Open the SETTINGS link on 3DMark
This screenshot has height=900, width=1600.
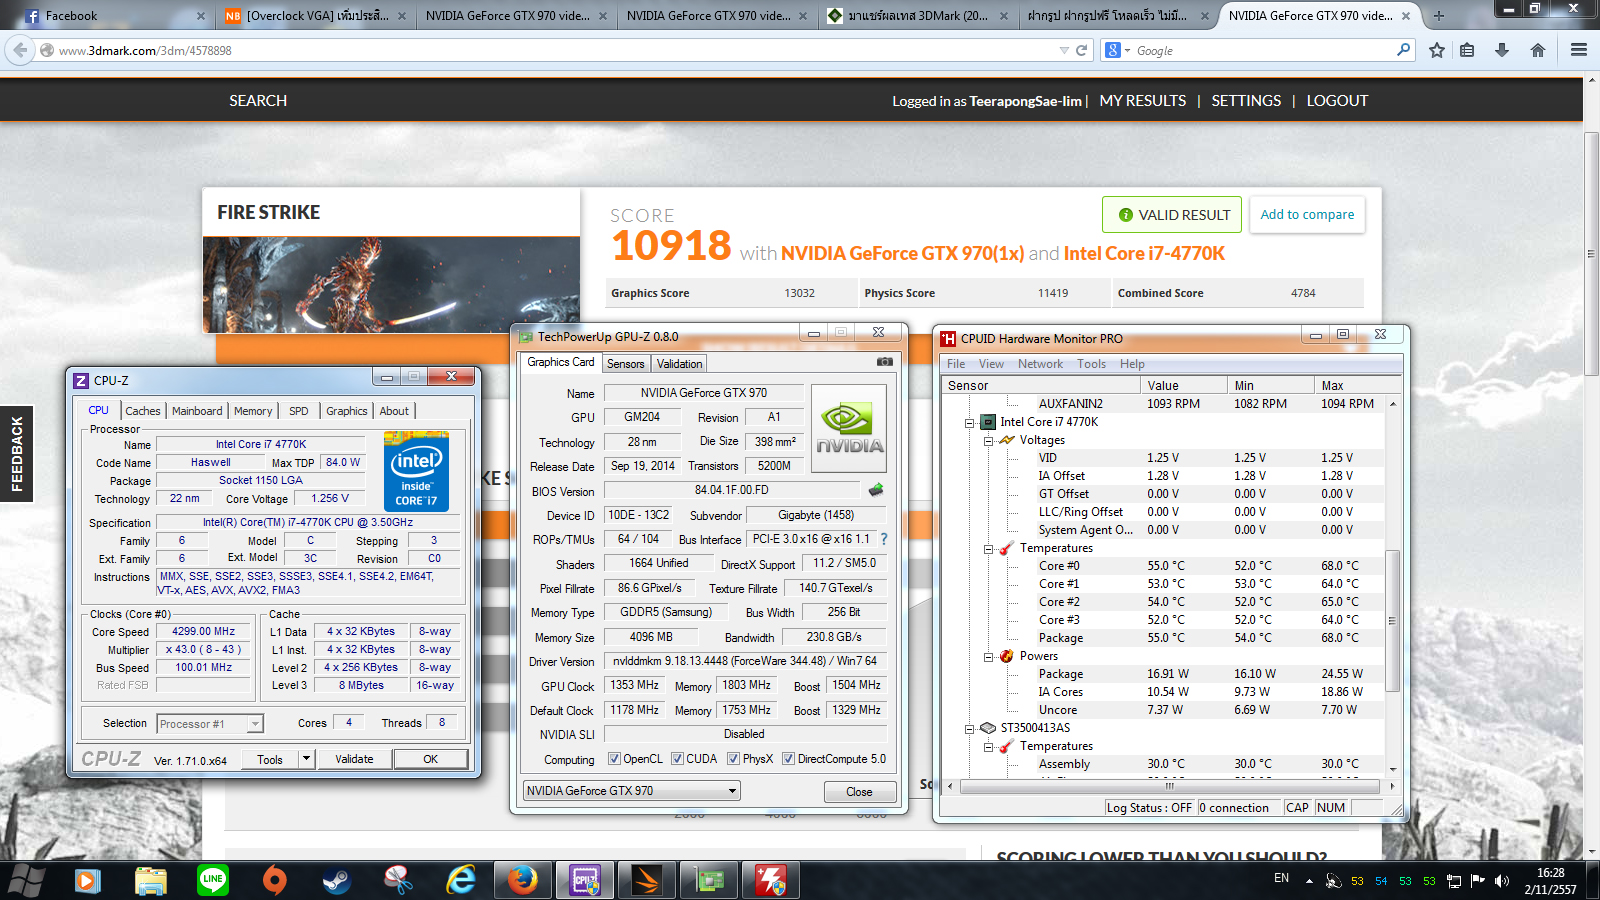[x=1246, y=101]
